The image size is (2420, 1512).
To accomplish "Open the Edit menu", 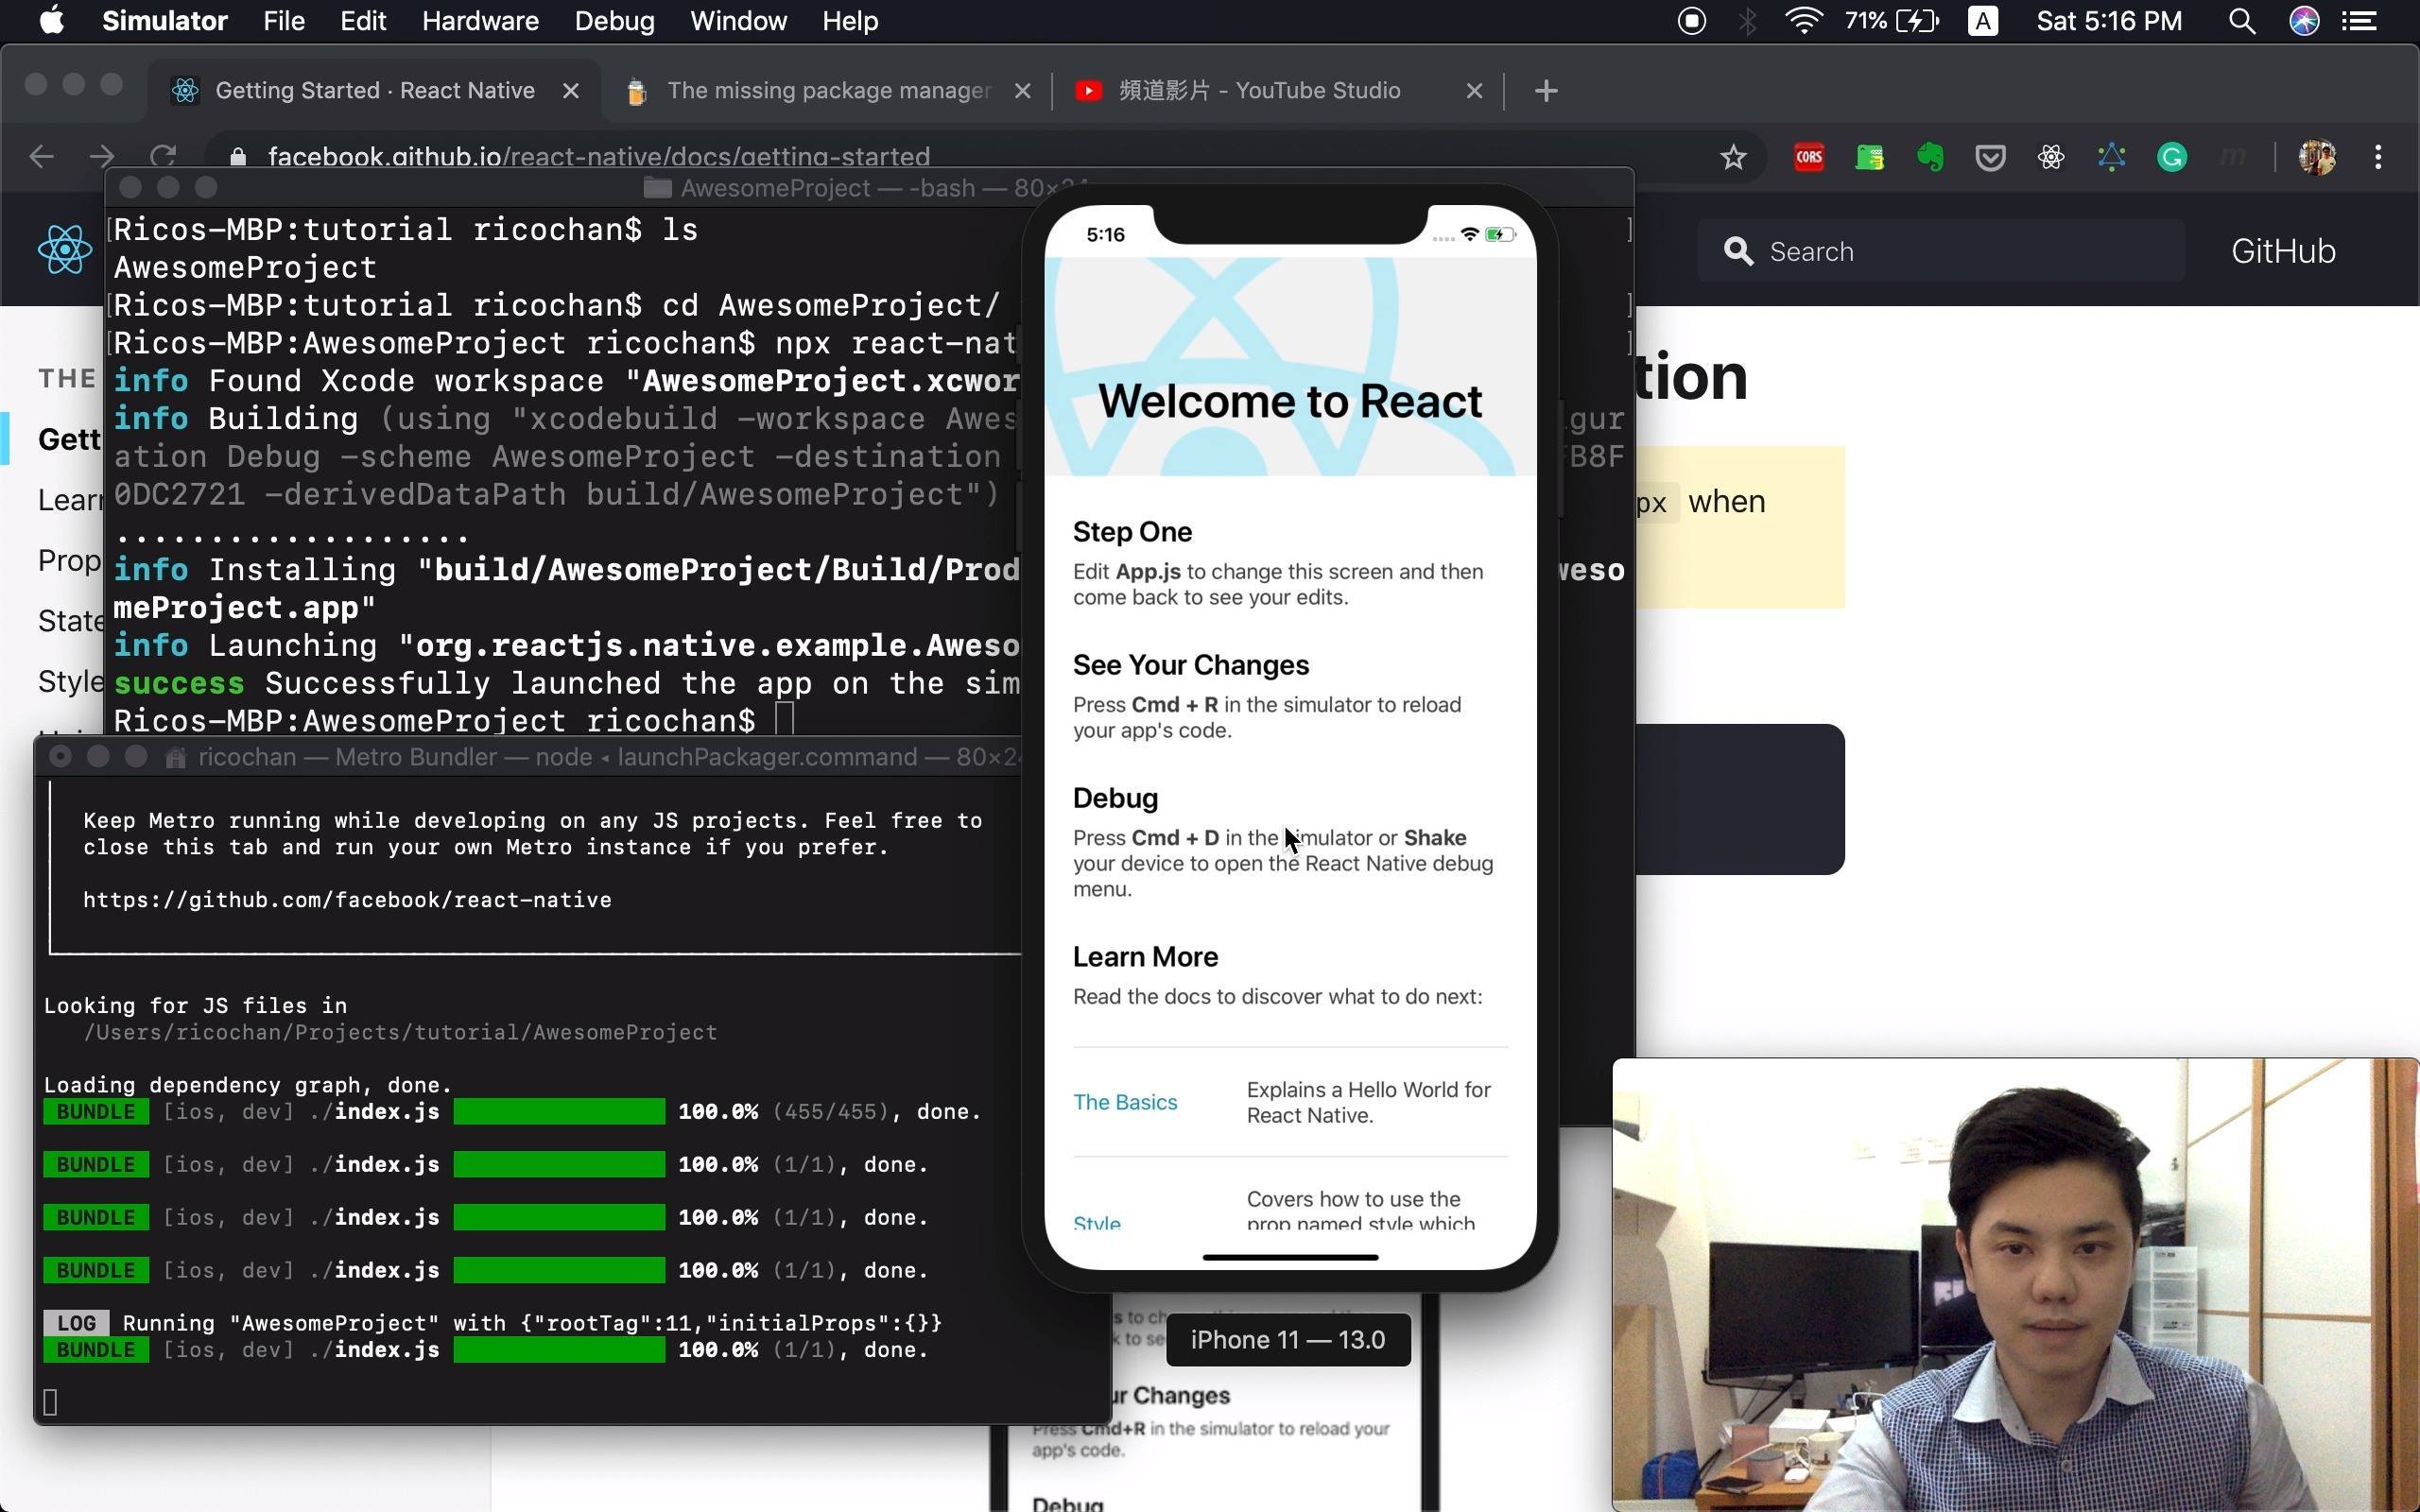I will click(363, 21).
